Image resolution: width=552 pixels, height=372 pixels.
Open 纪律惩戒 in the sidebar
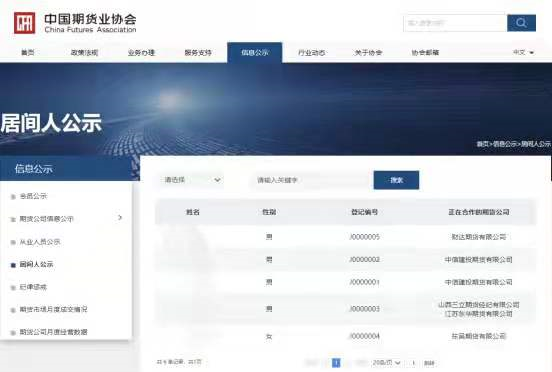tap(33, 287)
